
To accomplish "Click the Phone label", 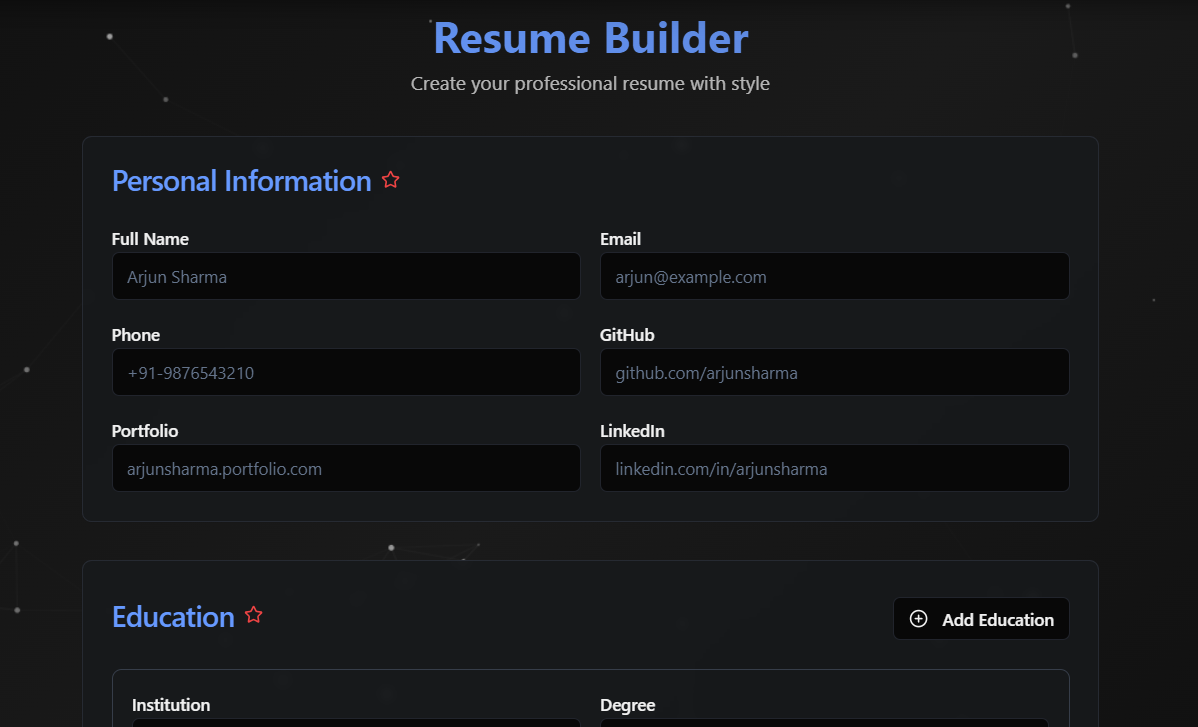I will (x=136, y=335).
